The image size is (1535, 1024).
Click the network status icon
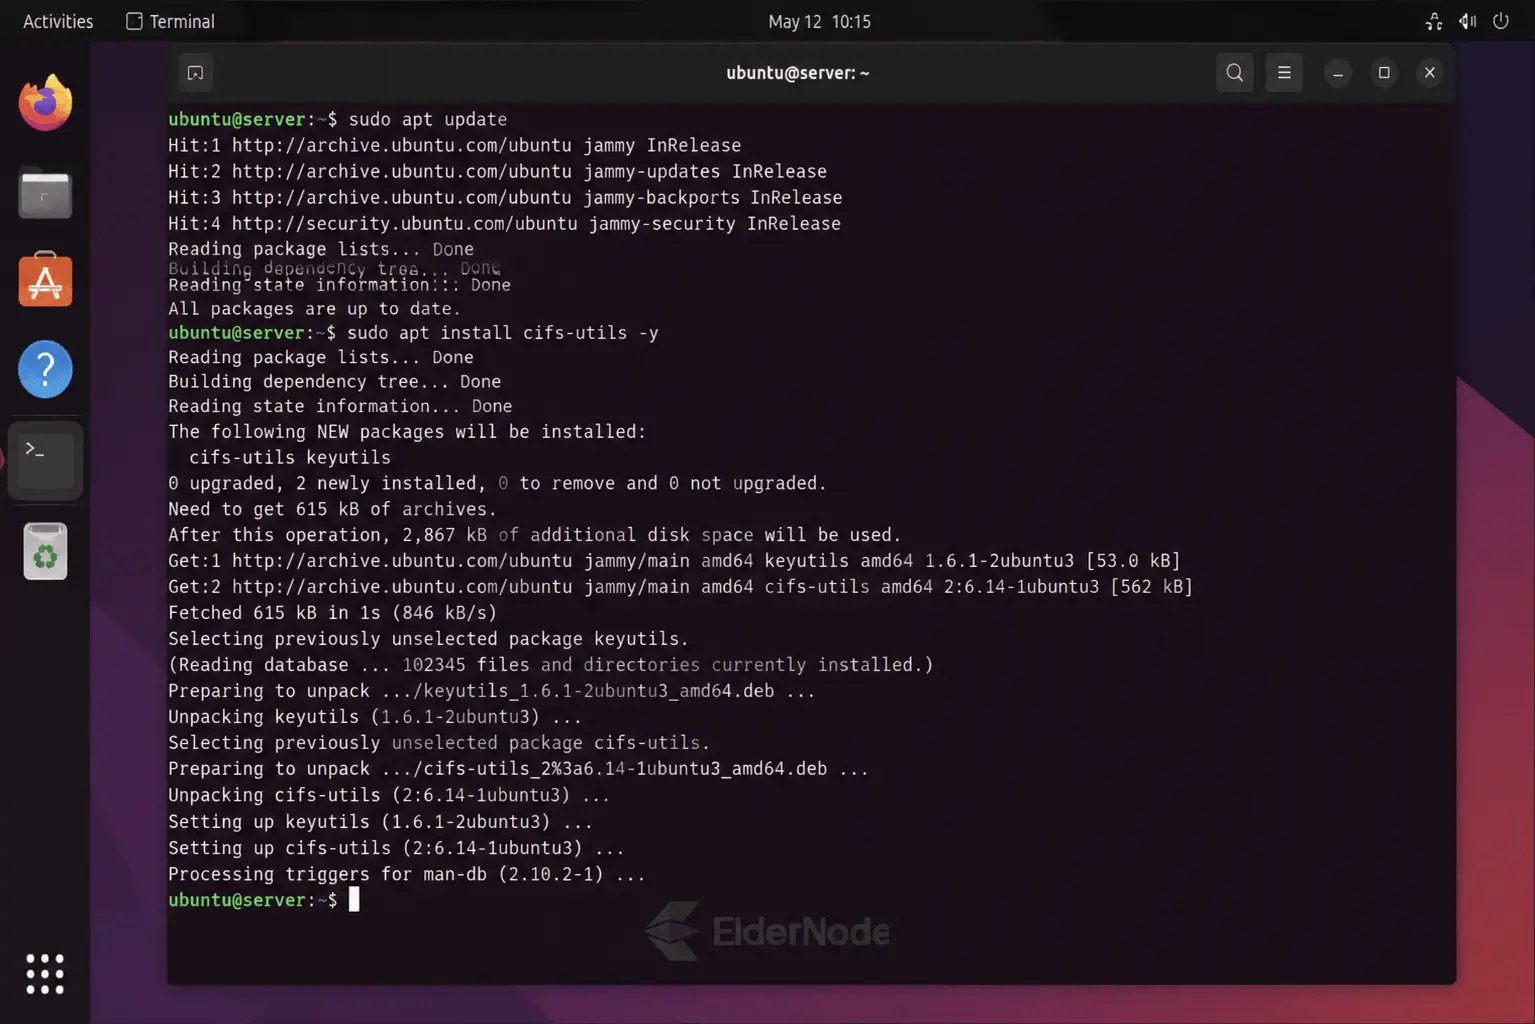(1434, 21)
